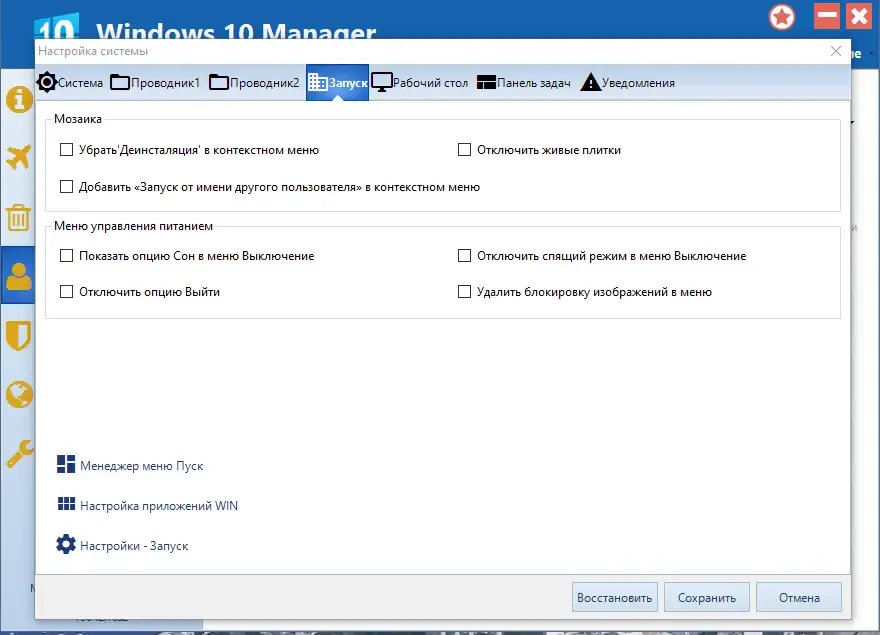Click the monitor icon beside Рабочий стол
Viewport: 880px width, 635px height.
coord(382,83)
